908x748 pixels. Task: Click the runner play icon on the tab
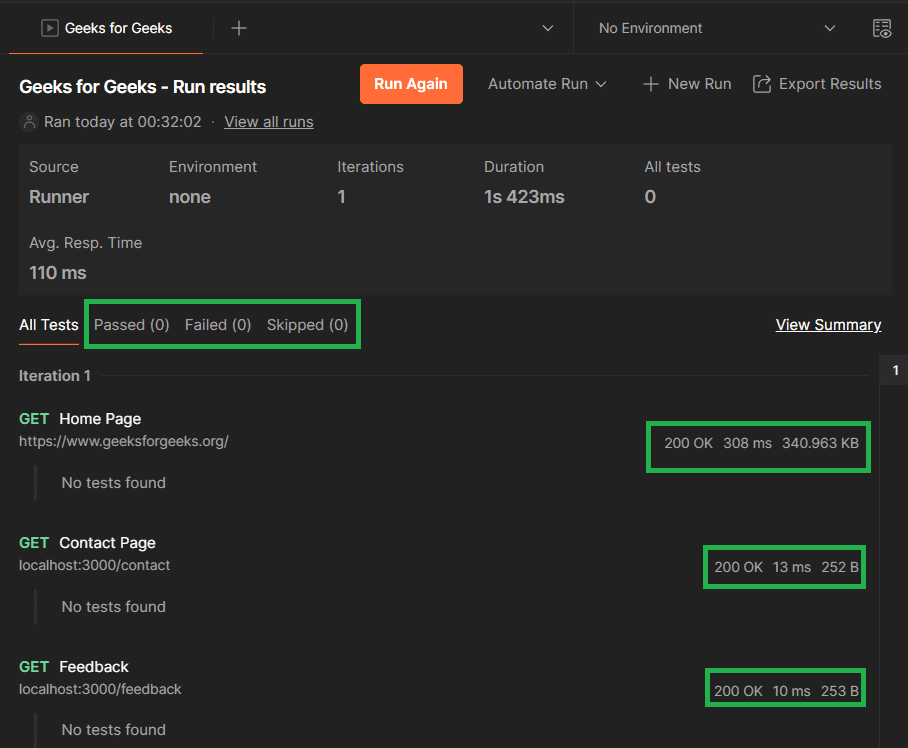pos(49,28)
